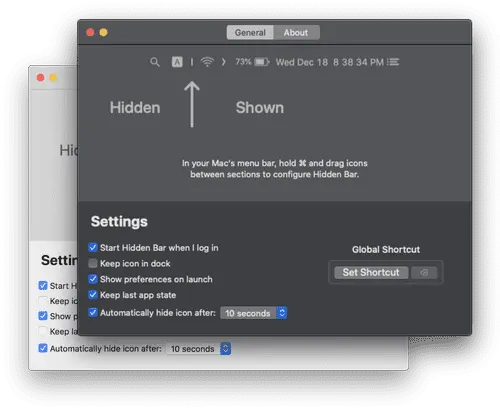This screenshot has height=408, width=500.
Task: Open the '10 seconds' dropdown in light window
Action: point(199,349)
